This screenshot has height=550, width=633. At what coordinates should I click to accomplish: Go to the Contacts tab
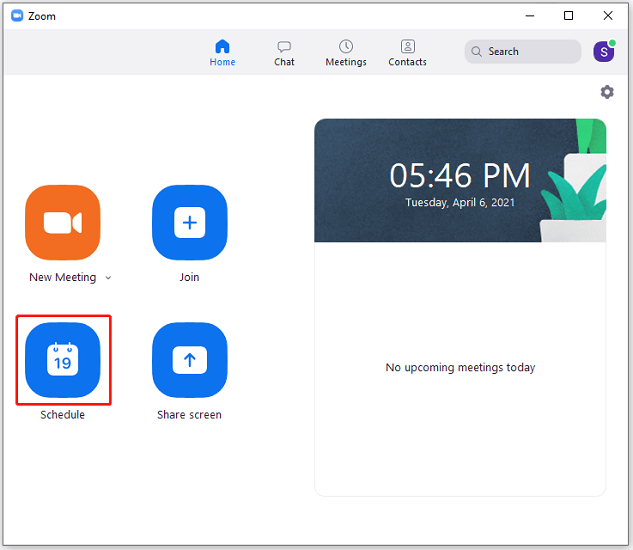tap(407, 53)
